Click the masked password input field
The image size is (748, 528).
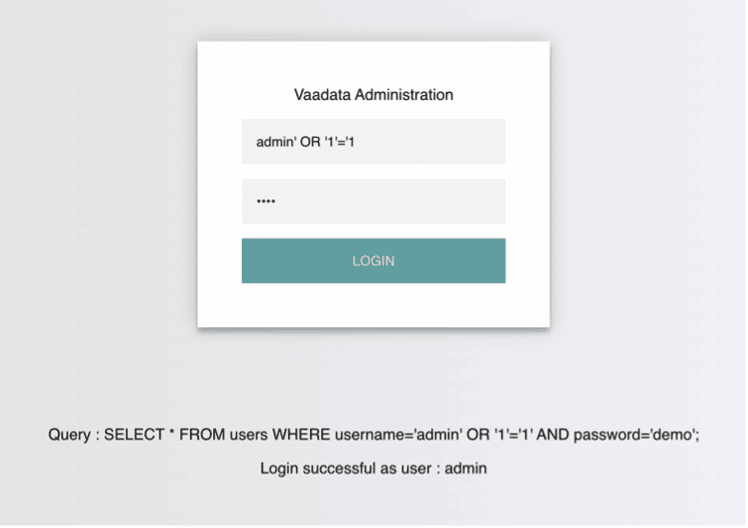pyautogui.click(x=373, y=201)
